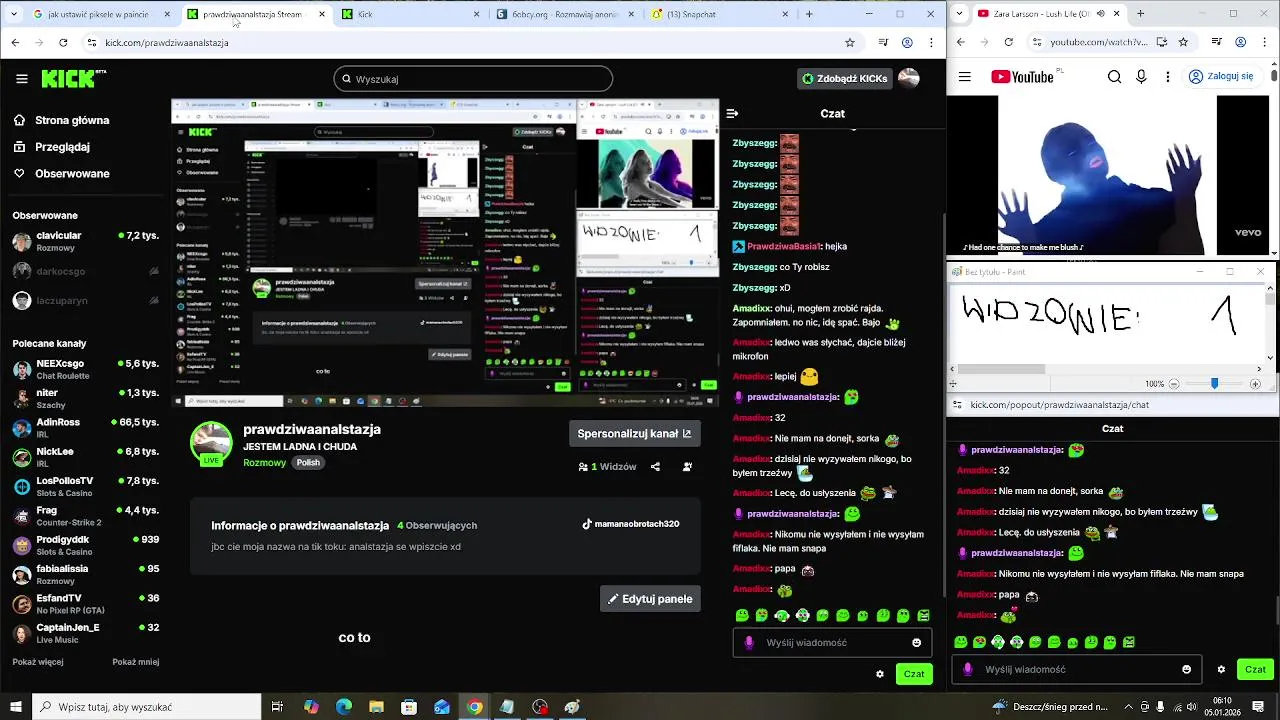This screenshot has width=1280, height=720.
Task: Open the CaptainJen_E recommended channel
Action: point(85,633)
